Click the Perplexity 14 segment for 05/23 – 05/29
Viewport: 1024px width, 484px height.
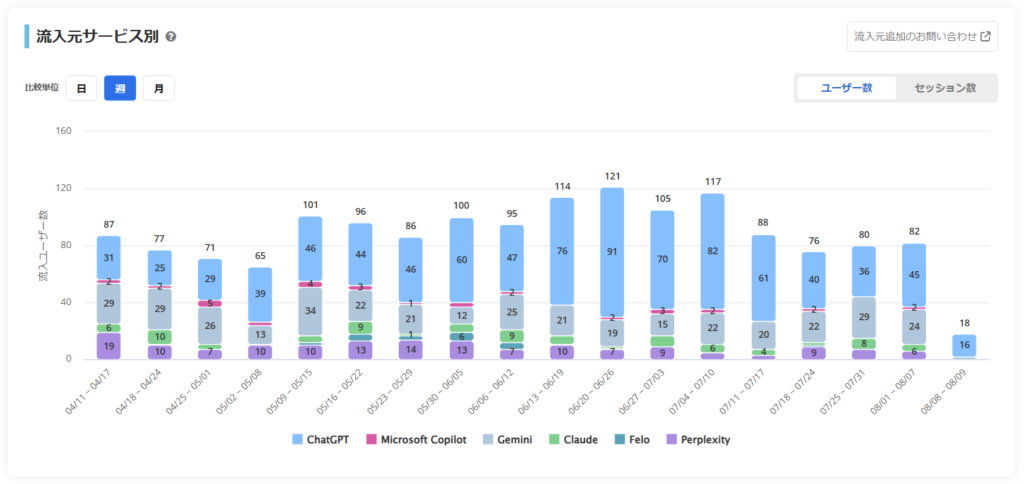pyautogui.click(x=411, y=349)
